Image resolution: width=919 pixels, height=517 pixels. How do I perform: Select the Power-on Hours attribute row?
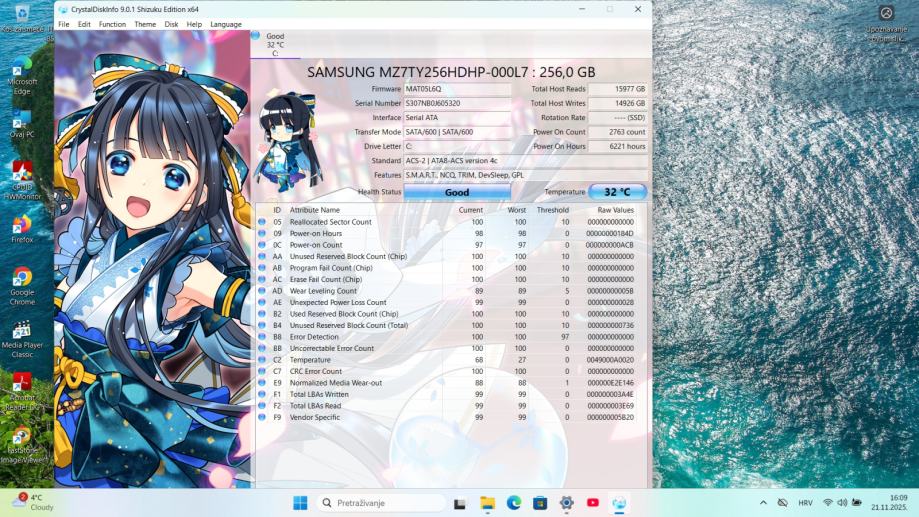tap(451, 233)
